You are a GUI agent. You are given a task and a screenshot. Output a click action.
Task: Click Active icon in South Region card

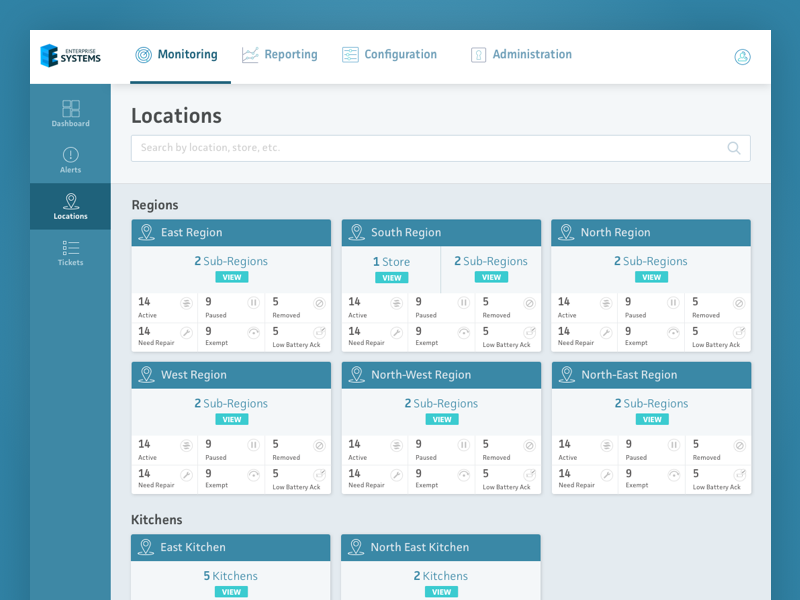click(x=396, y=303)
